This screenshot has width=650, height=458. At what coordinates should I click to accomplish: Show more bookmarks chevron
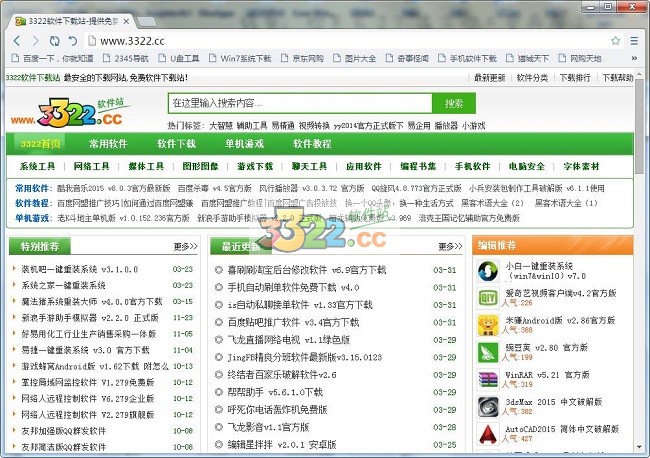pos(634,58)
